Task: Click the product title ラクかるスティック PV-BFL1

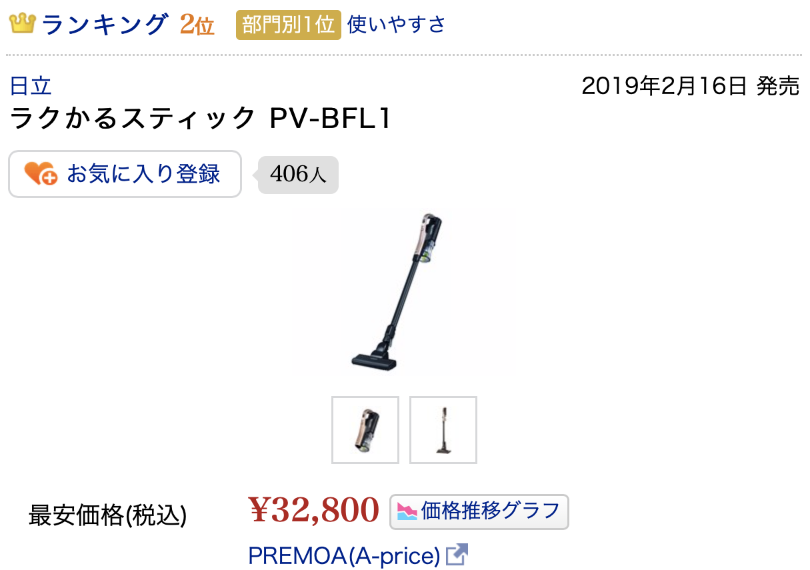Action: (x=200, y=118)
